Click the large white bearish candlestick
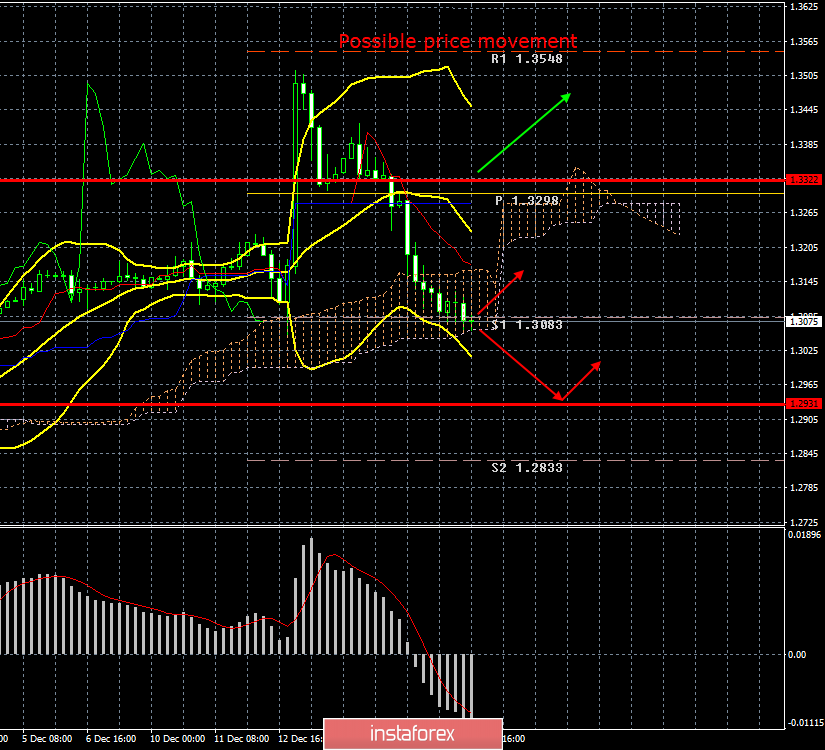825x750 pixels. click(408, 230)
